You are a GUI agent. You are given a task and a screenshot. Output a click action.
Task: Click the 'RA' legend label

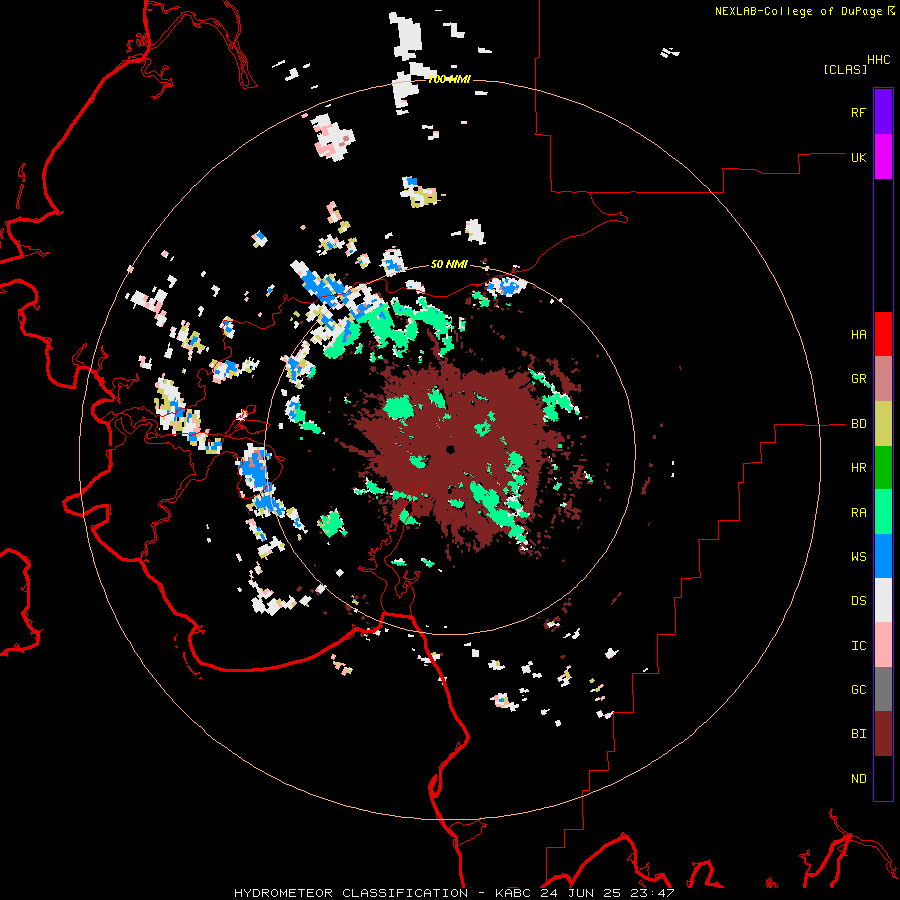pos(858,513)
